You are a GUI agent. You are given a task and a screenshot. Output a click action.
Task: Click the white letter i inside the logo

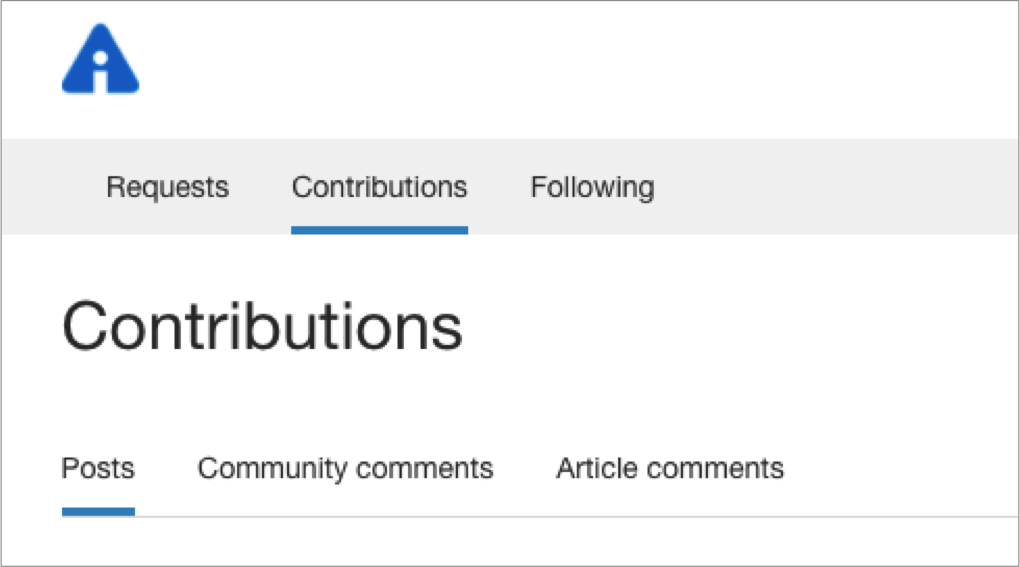(100, 70)
